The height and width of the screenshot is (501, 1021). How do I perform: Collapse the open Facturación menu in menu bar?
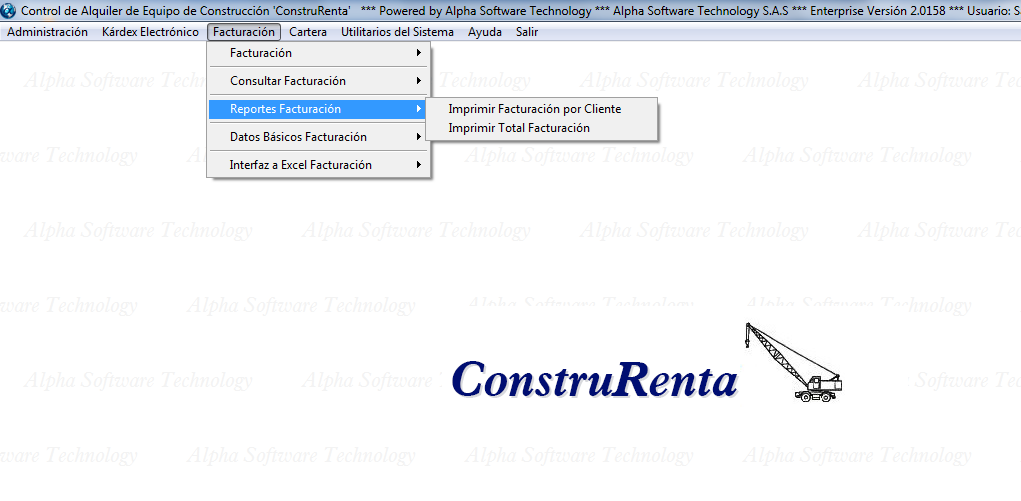click(243, 32)
